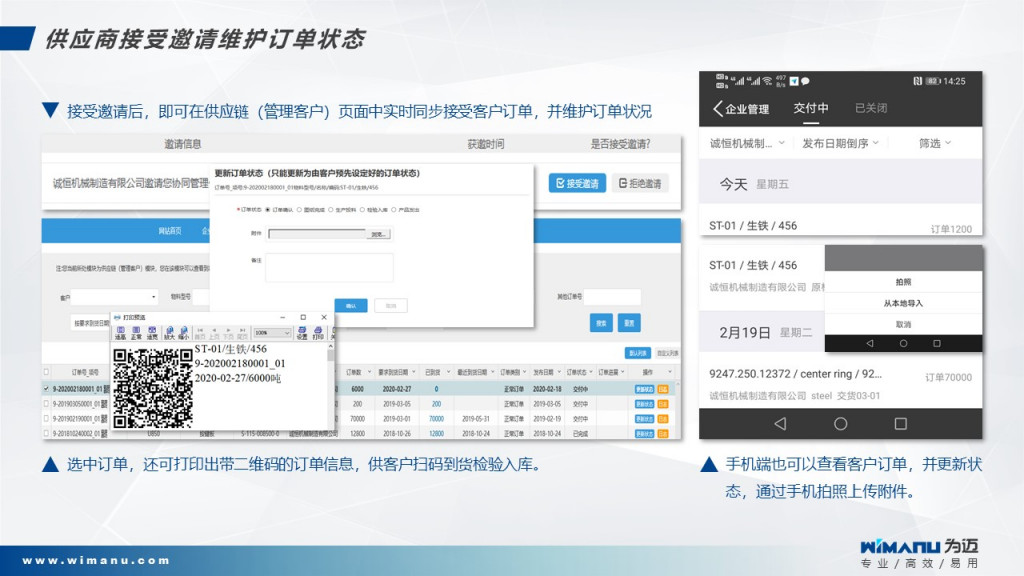1024x576 pixels.
Task: Open print settings (设置) icon in preview toolbar
Action: [x=302, y=333]
